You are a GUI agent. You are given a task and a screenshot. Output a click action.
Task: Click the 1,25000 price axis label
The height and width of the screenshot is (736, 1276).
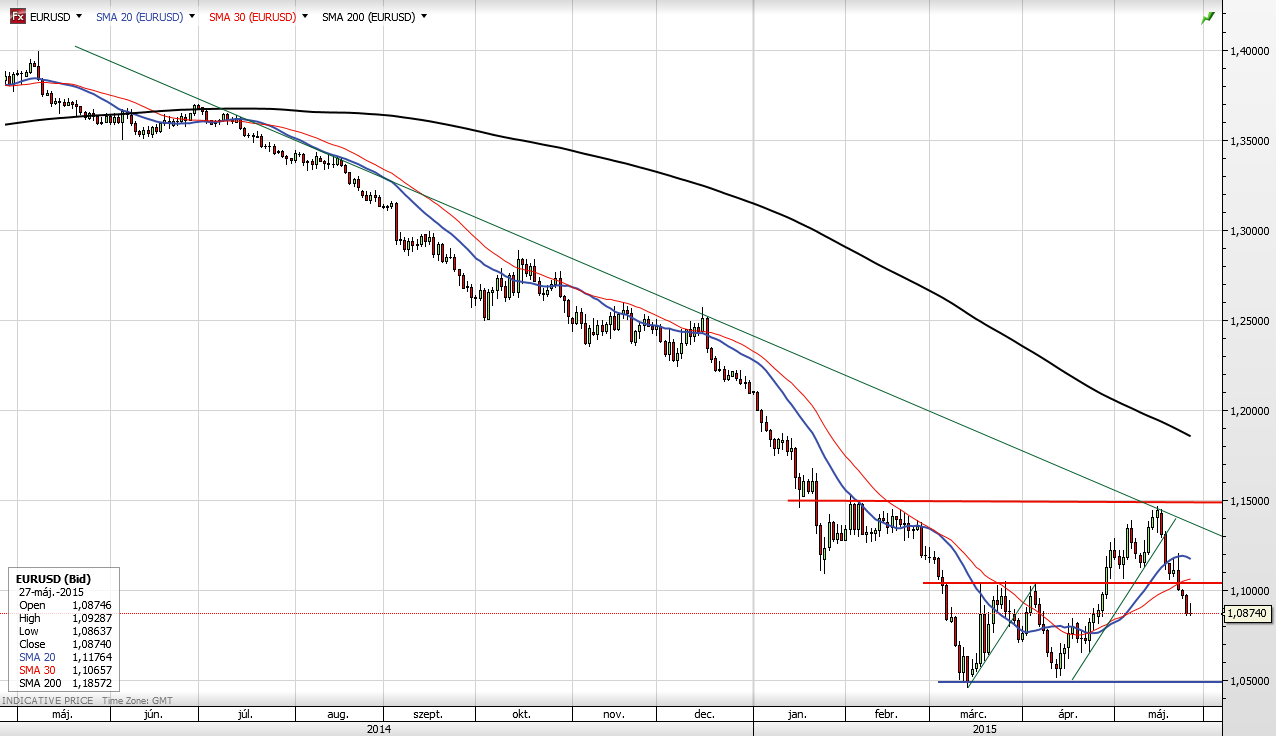1250,320
